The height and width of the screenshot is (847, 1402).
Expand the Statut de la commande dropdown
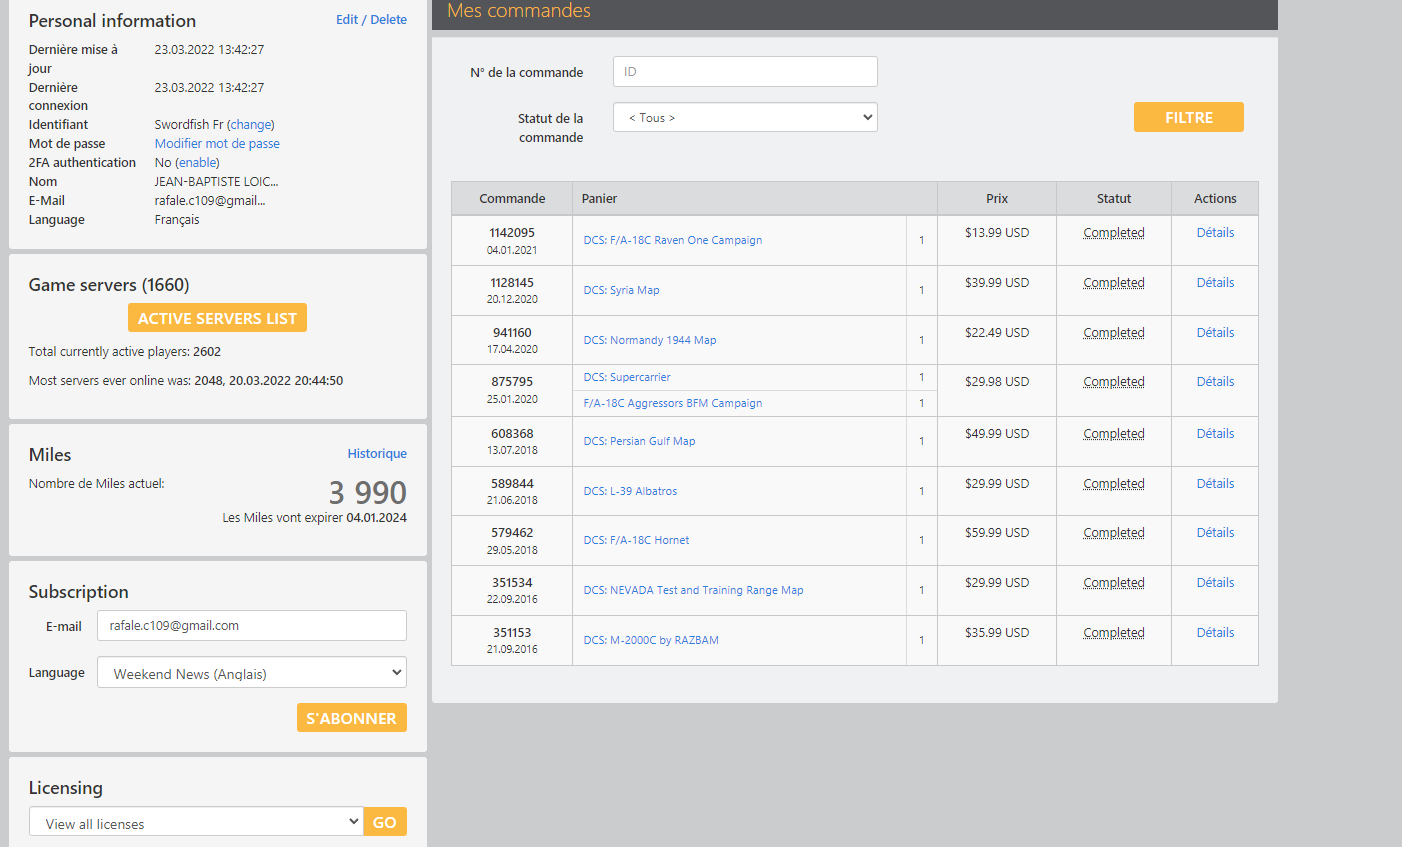click(745, 118)
